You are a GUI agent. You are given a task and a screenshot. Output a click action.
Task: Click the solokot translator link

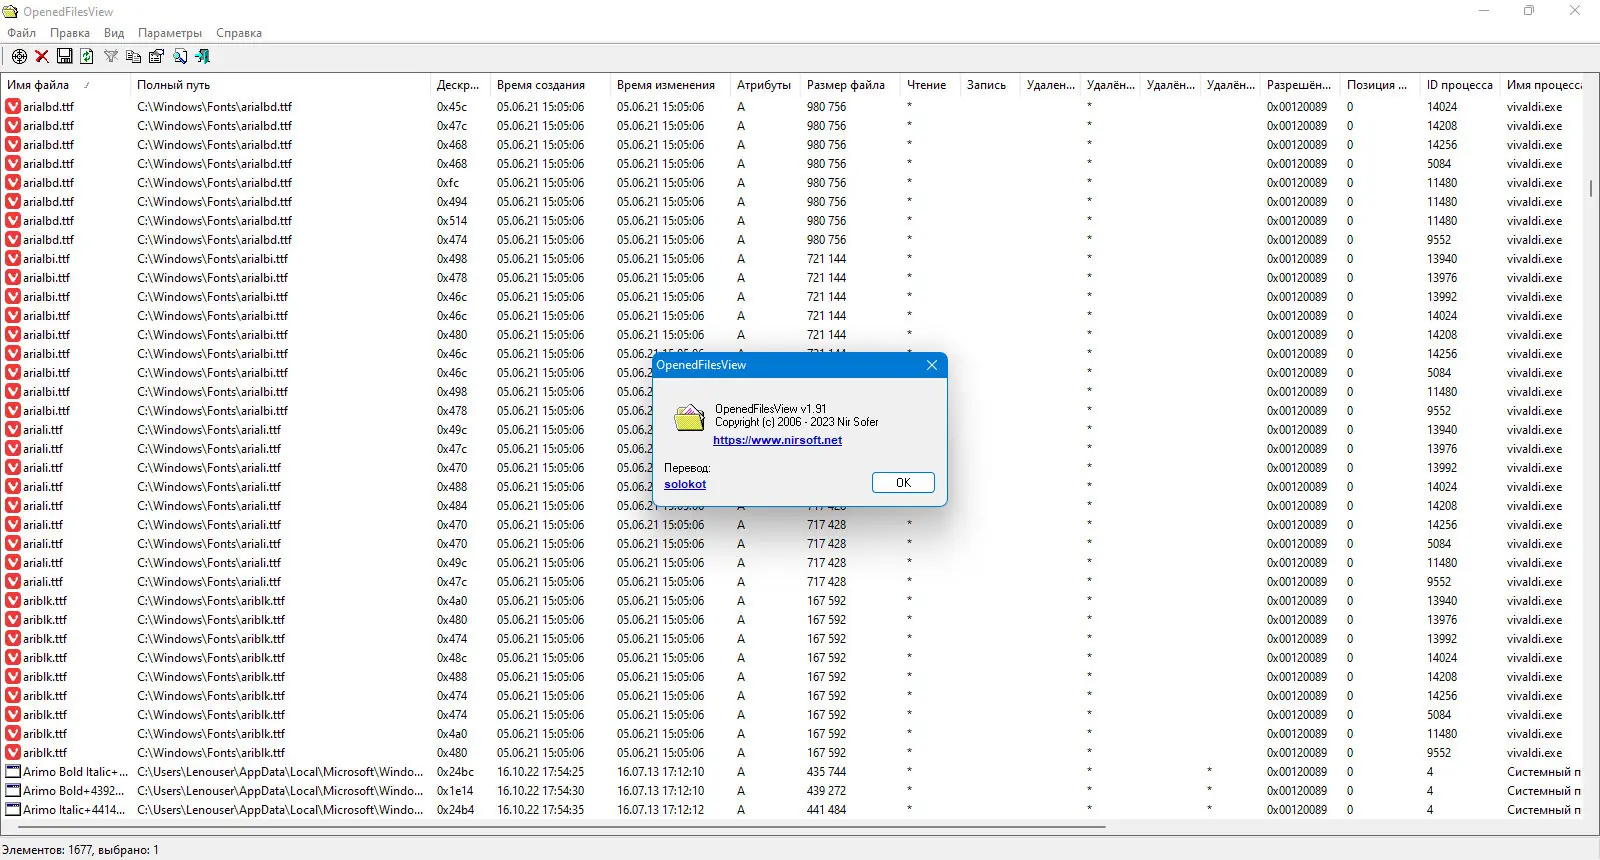click(x=685, y=484)
